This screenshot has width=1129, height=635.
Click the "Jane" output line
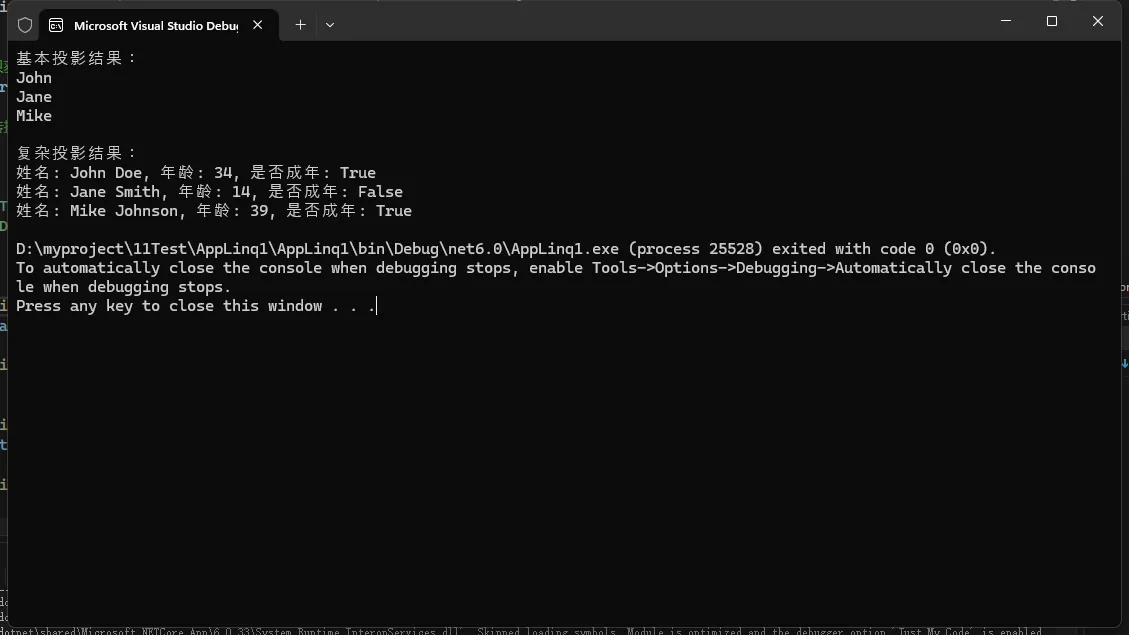(34, 97)
